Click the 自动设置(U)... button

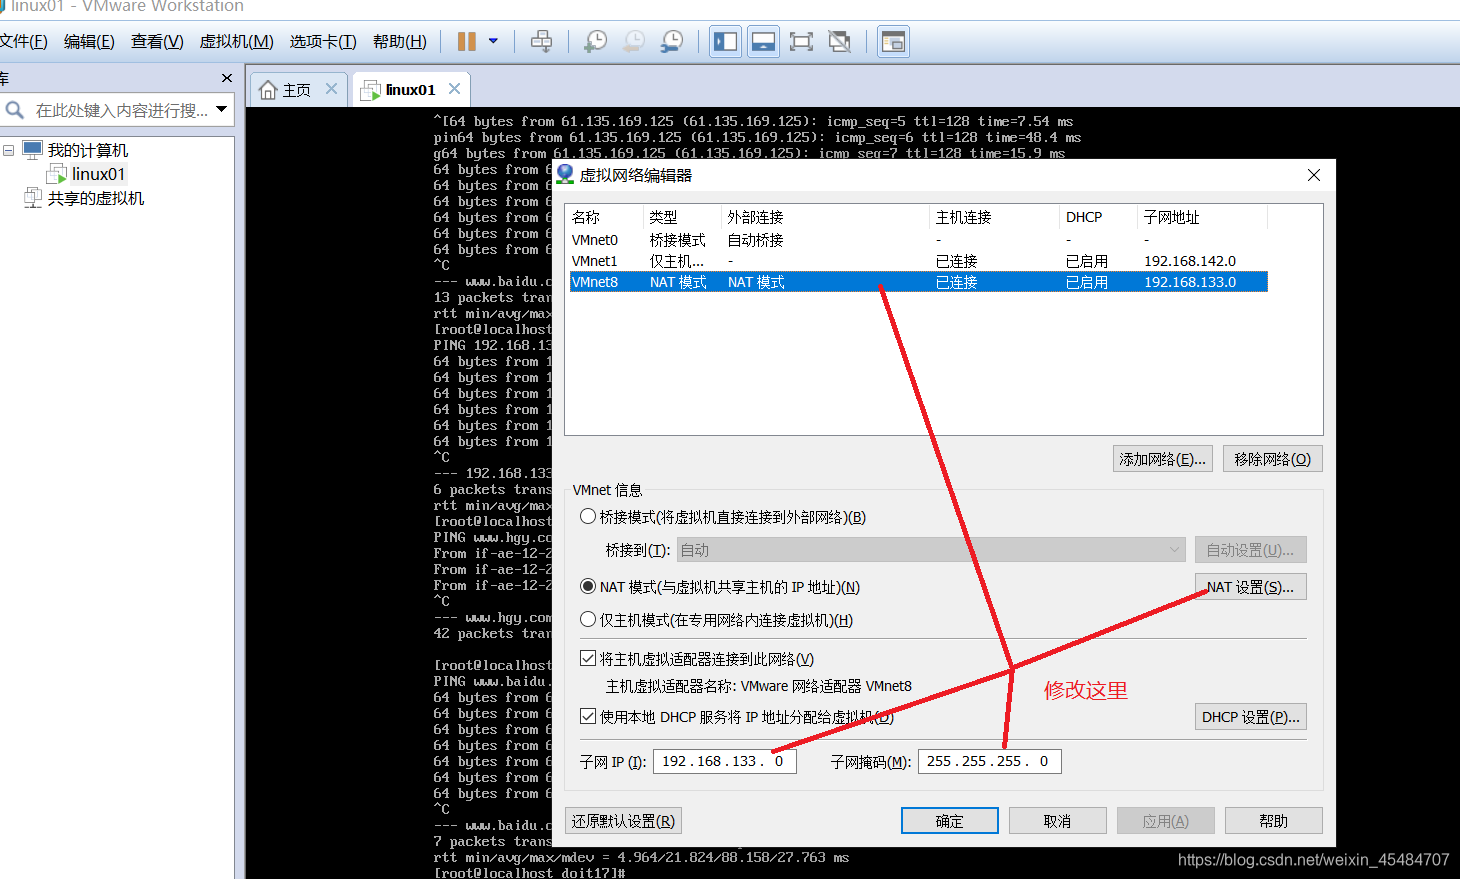[1250, 550]
